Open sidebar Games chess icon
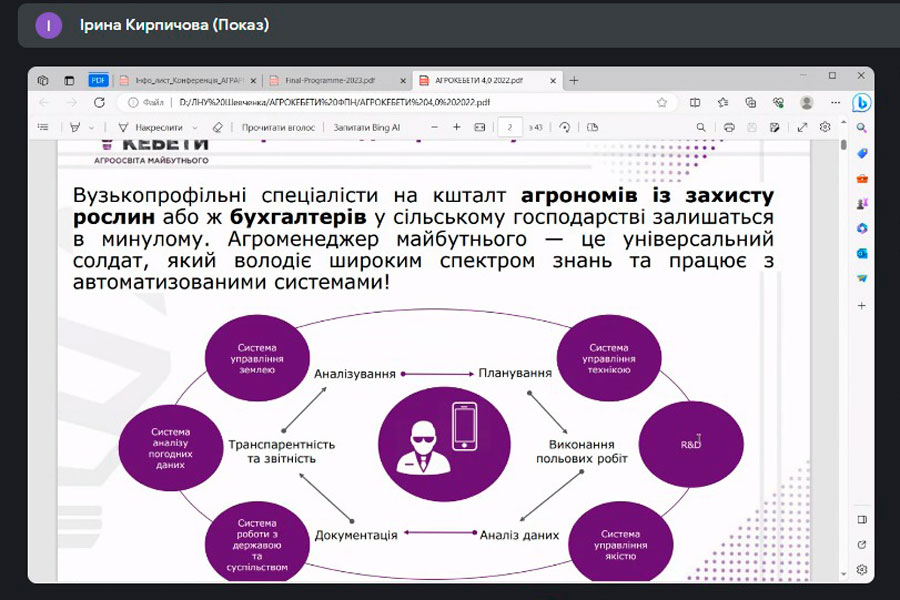Image resolution: width=900 pixels, height=600 pixels. [862, 203]
